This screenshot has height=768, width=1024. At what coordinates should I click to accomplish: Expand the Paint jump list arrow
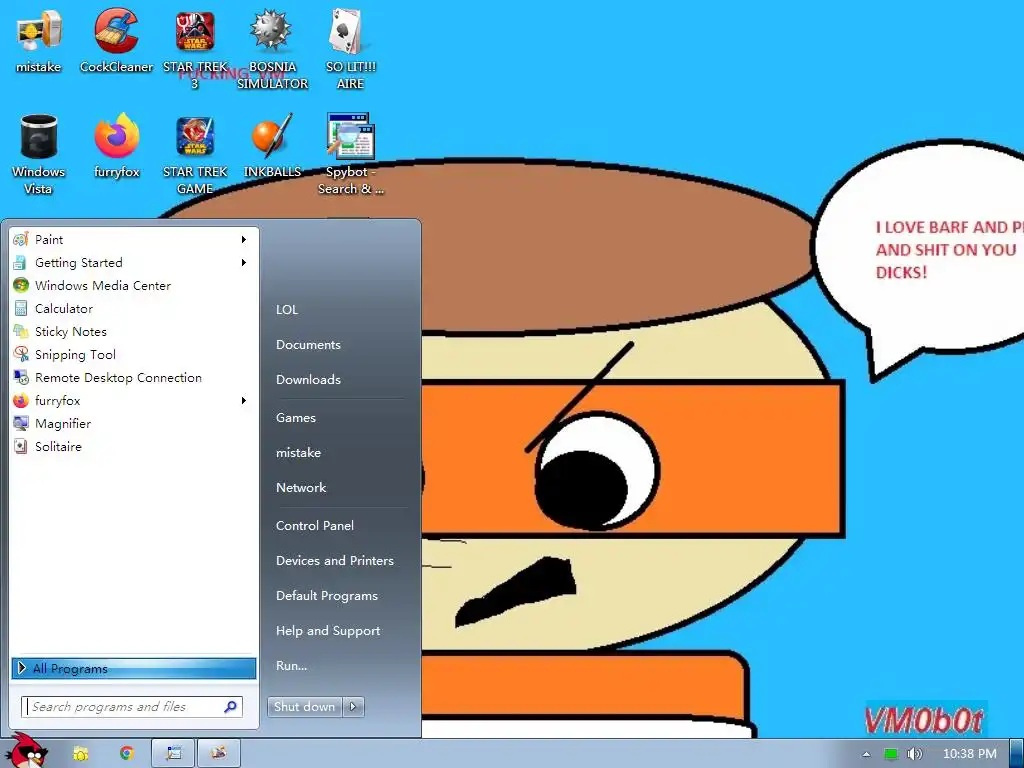click(x=244, y=240)
